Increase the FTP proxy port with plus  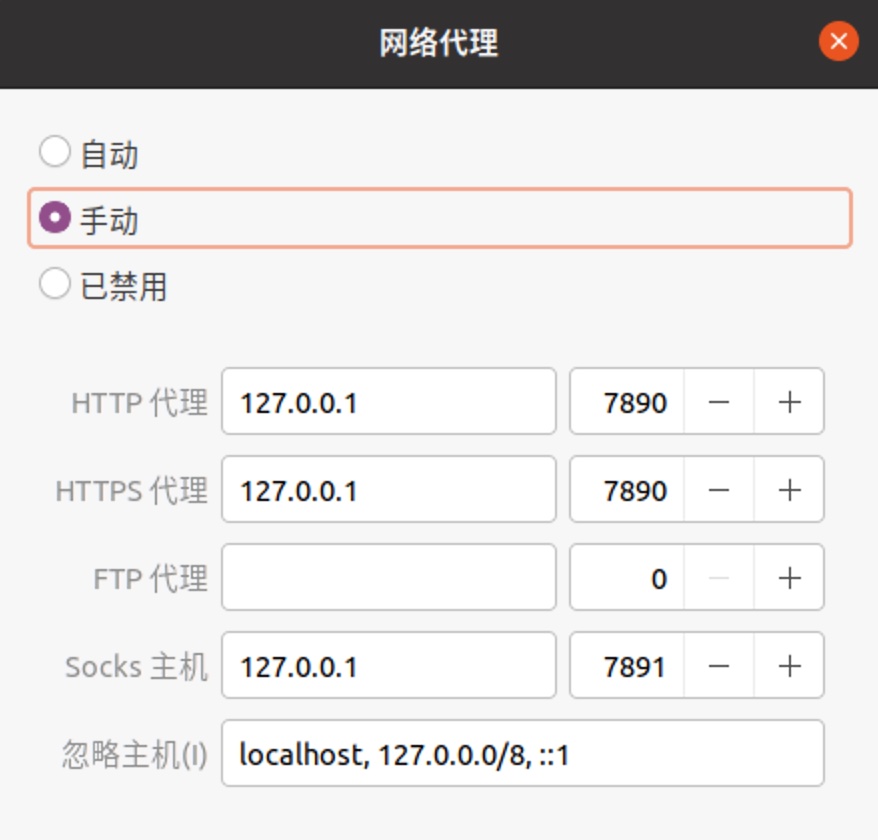point(789,577)
